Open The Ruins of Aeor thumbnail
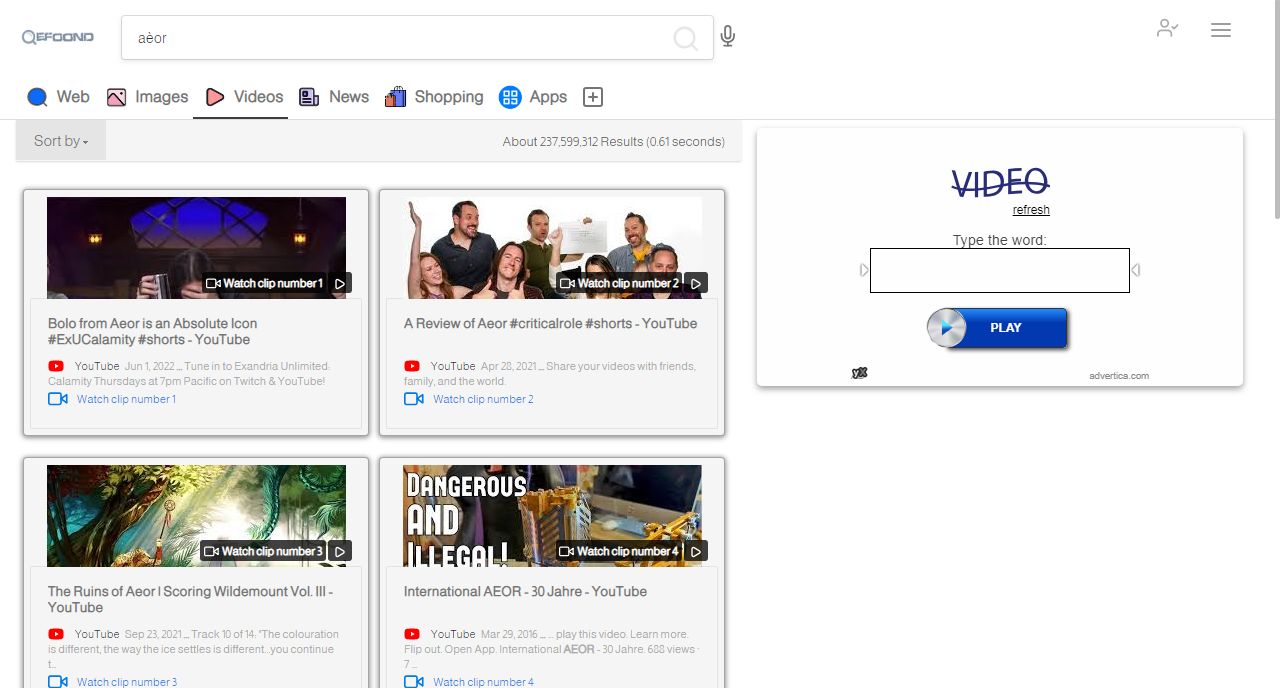This screenshot has width=1280, height=688. tap(196, 515)
